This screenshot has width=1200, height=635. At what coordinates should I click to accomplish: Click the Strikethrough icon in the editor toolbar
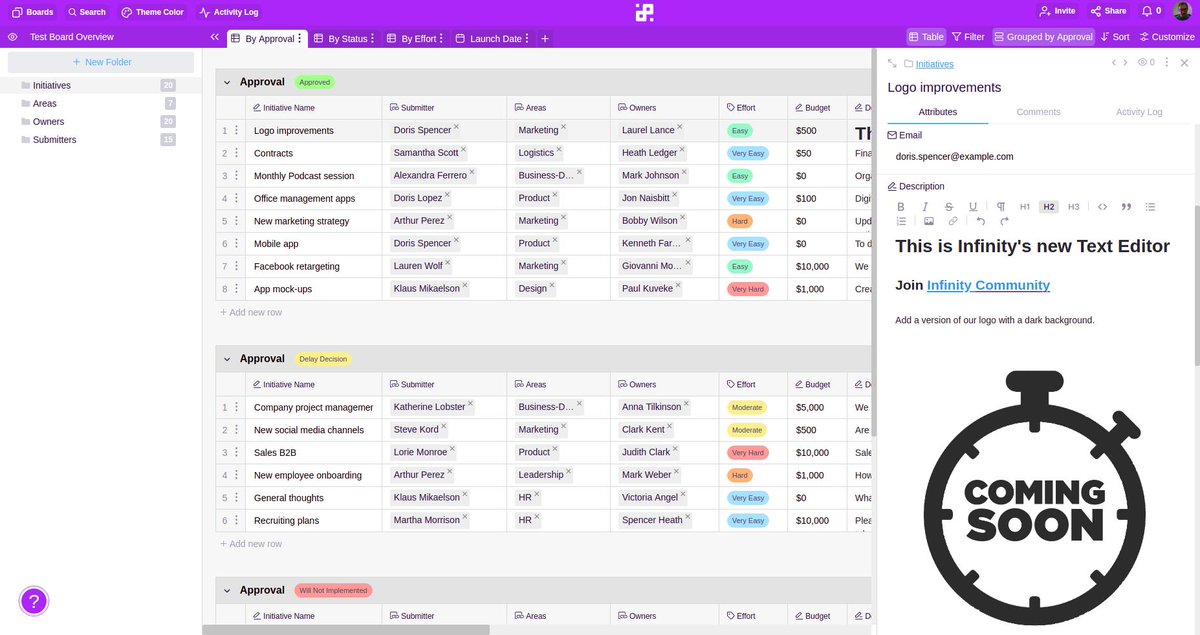click(948, 206)
